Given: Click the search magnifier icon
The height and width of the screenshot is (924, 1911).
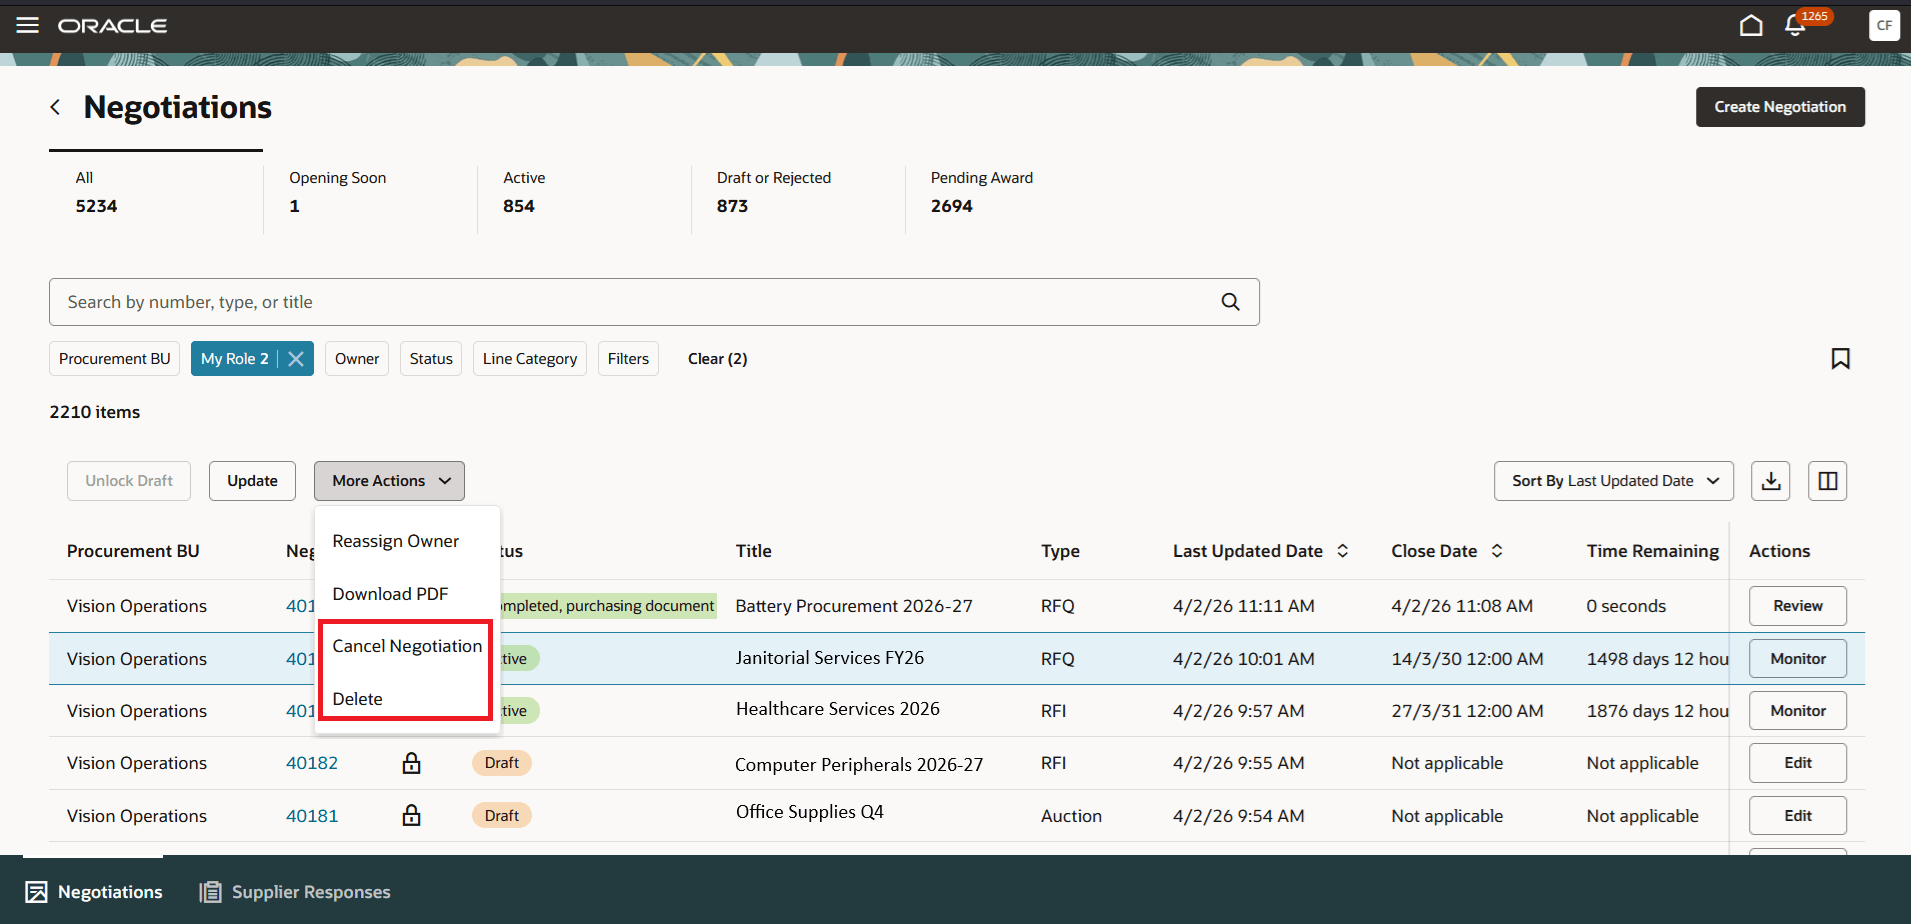Looking at the screenshot, I should (1229, 301).
